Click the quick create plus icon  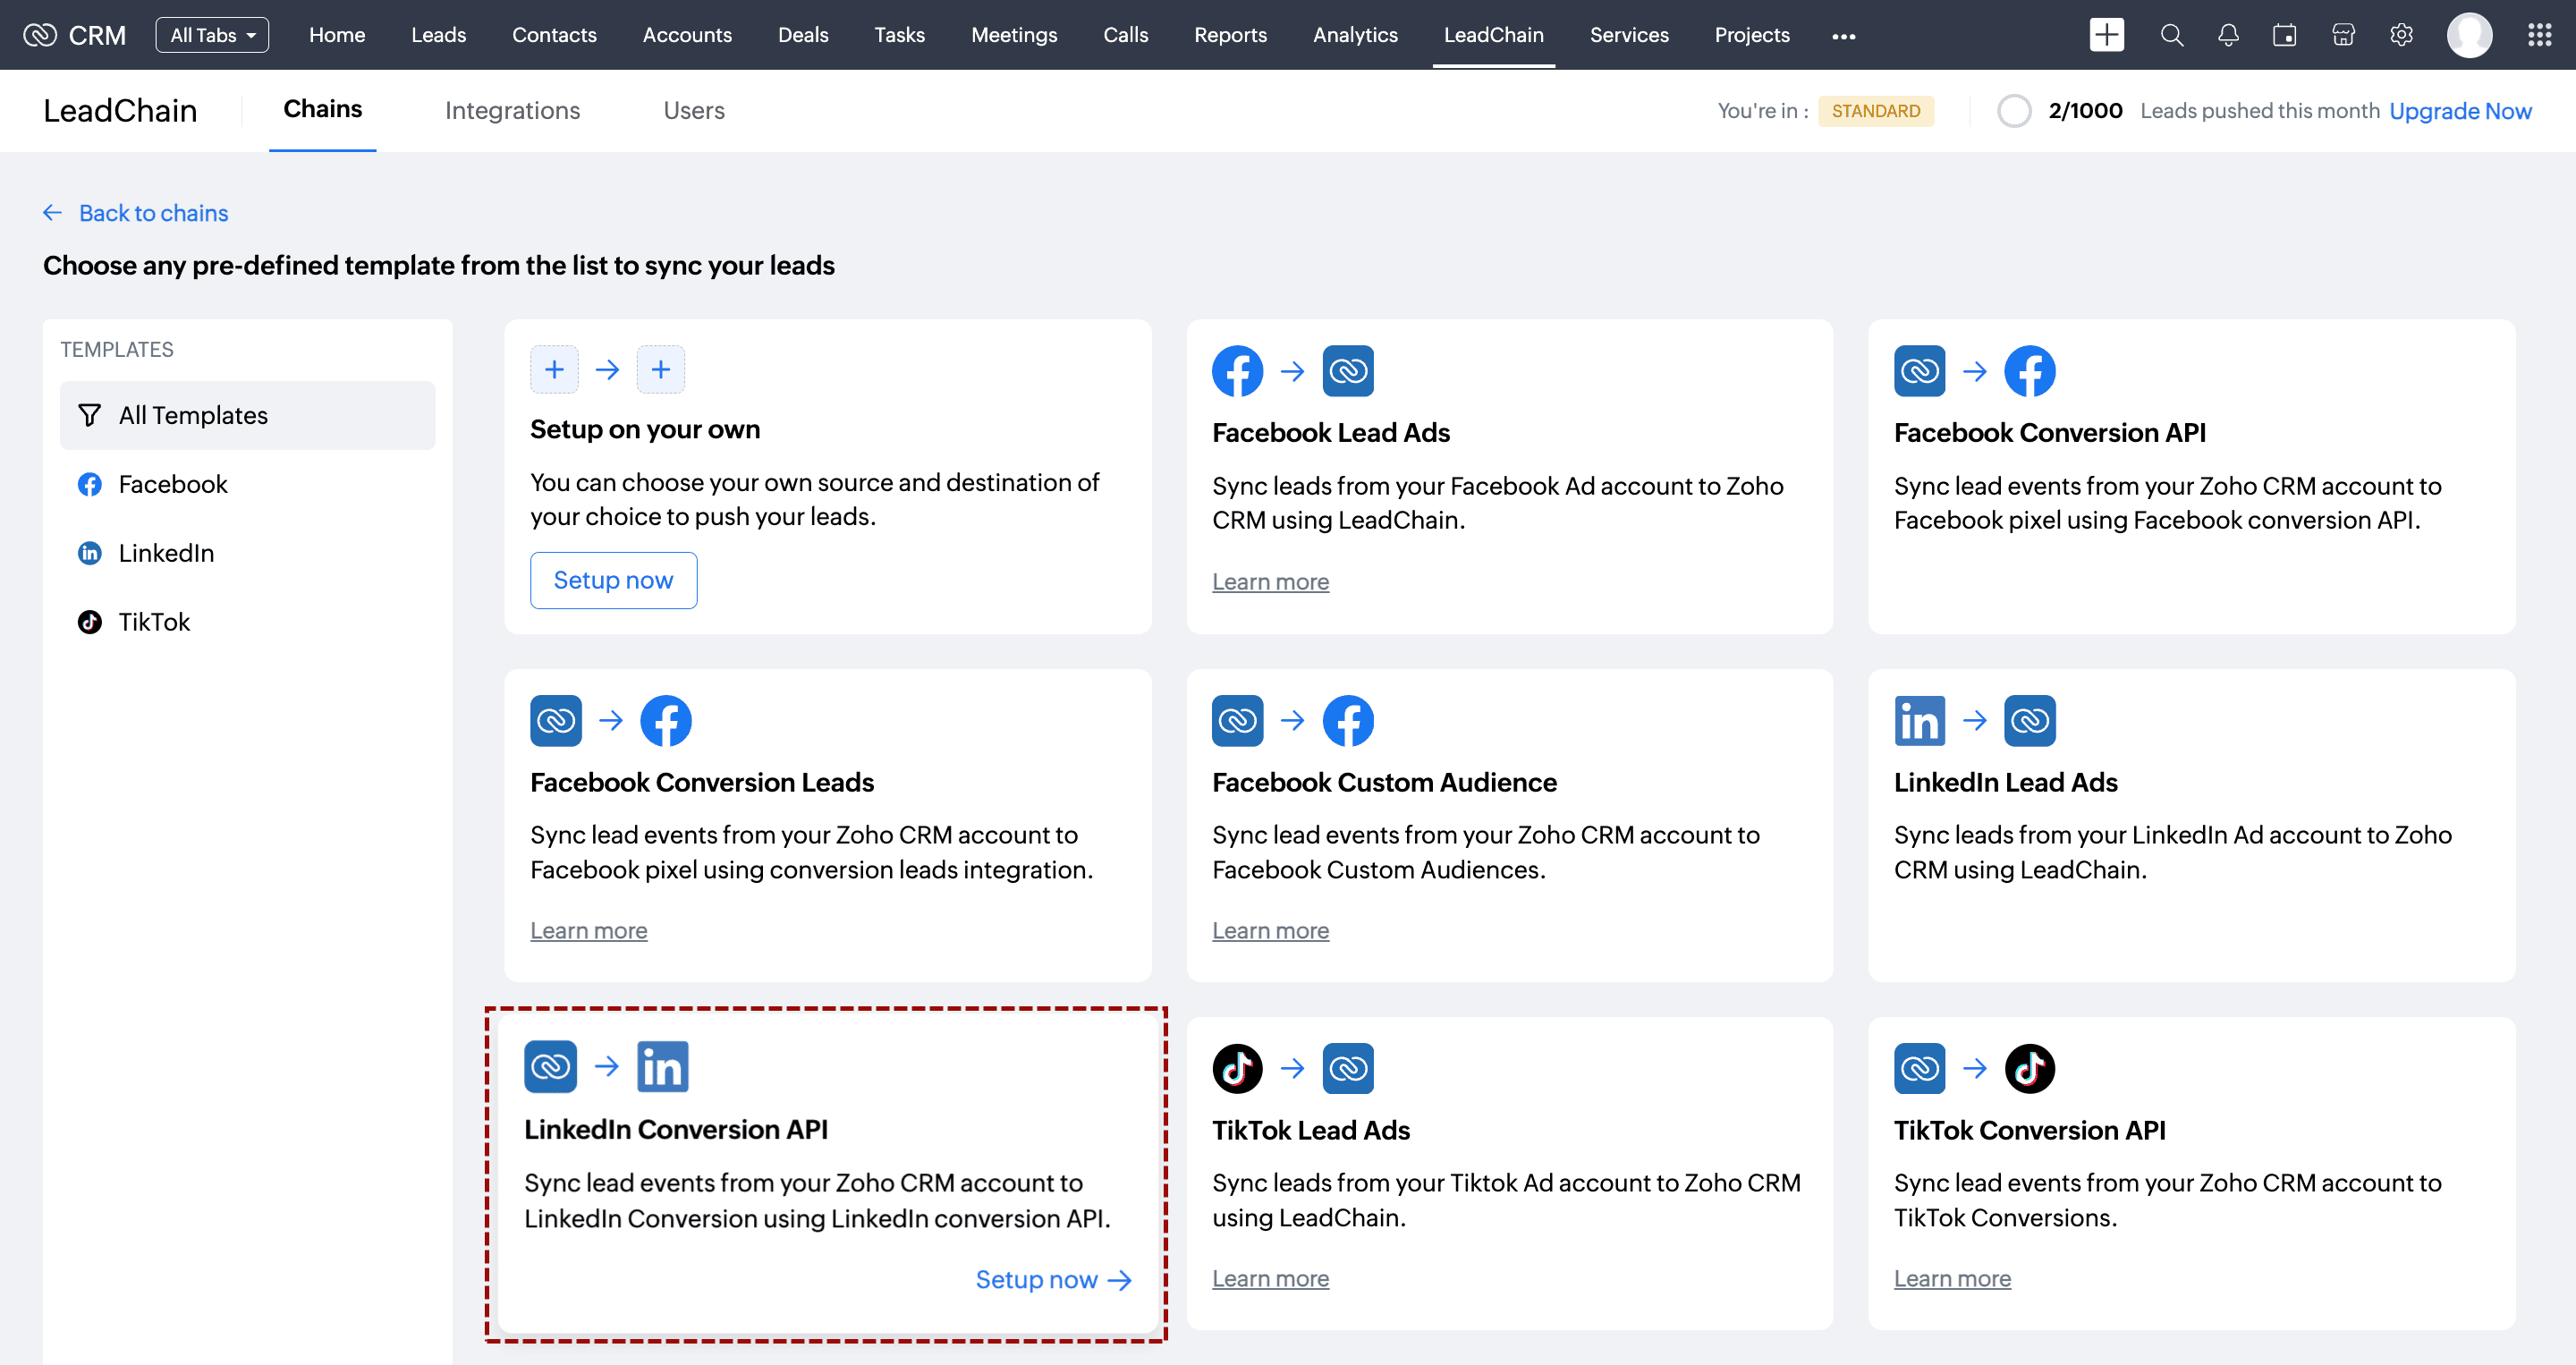(2106, 35)
